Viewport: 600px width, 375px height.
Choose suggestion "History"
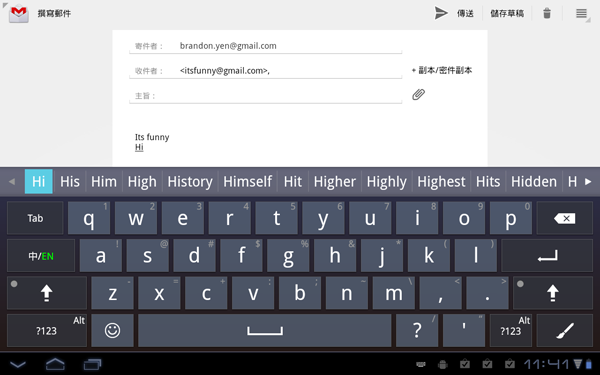click(190, 181)
